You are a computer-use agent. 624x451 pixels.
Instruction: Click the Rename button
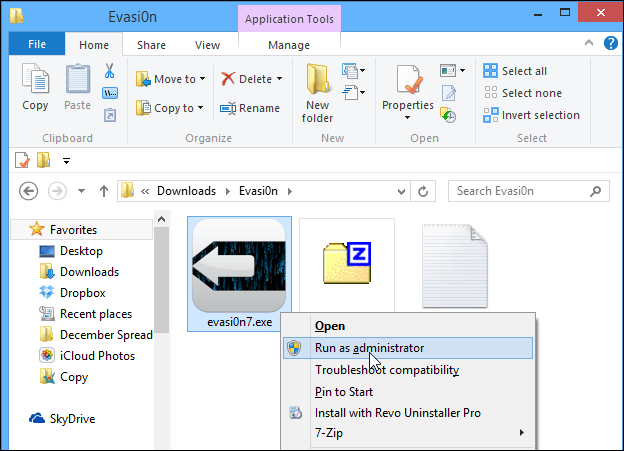(x=250, y=108)
